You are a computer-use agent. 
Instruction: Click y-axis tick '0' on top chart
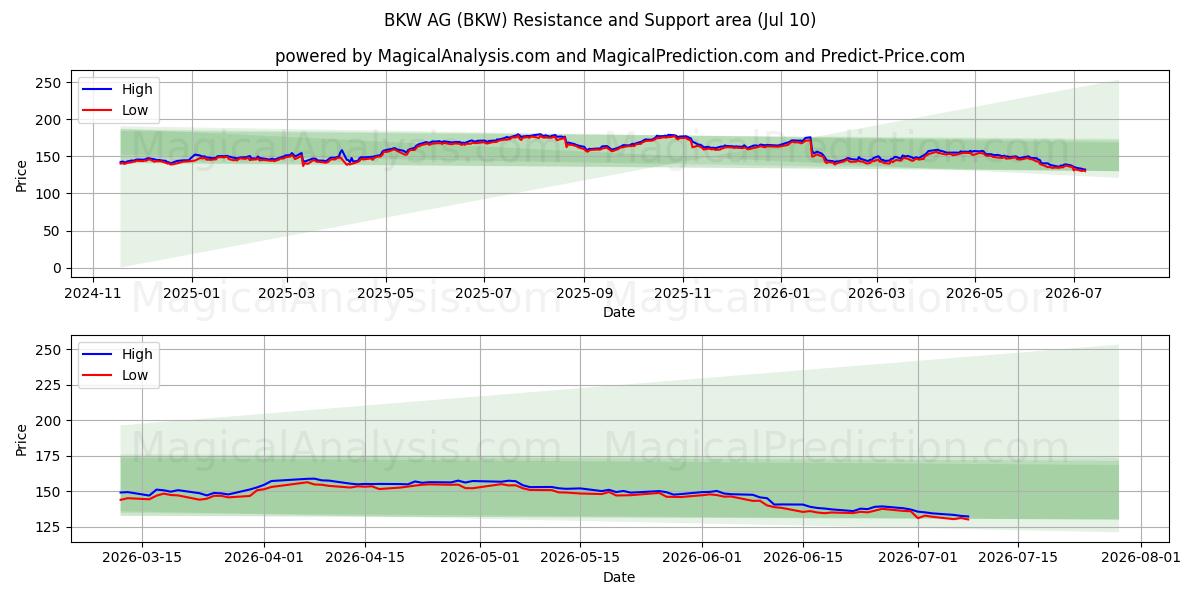58,268
